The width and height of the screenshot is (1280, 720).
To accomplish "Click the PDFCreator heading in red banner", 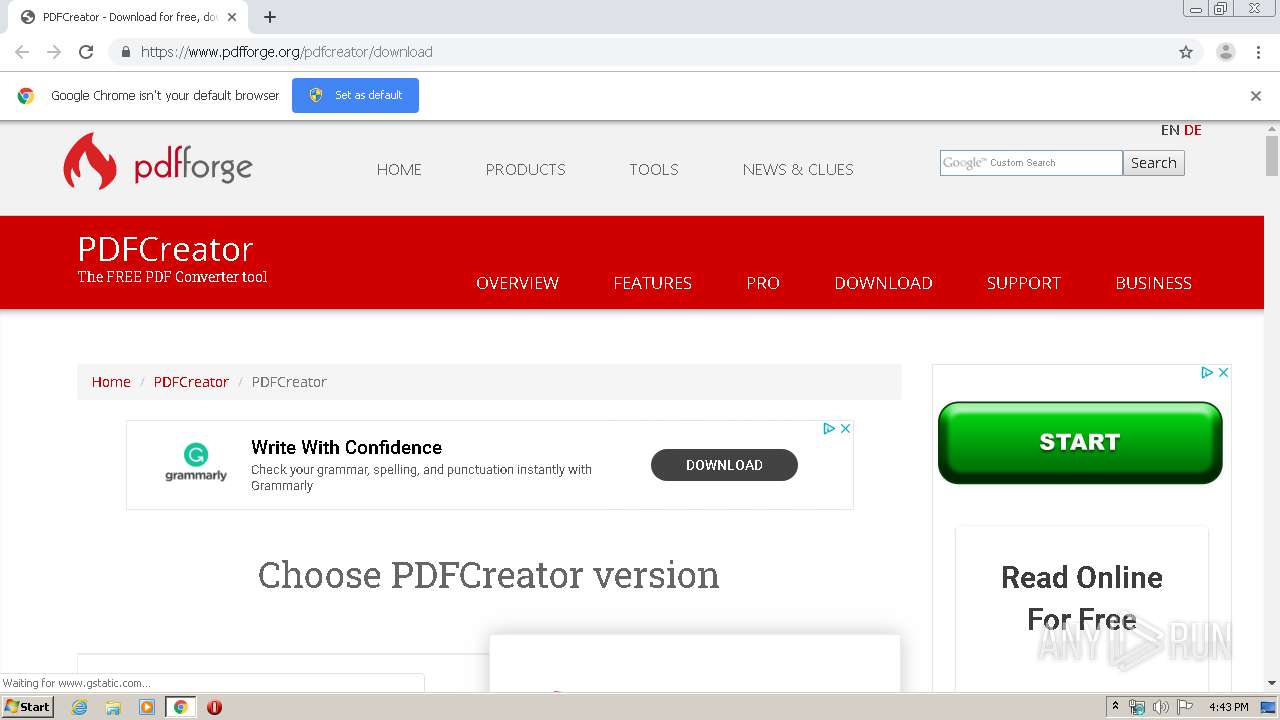I will click(x=165, y=249).
